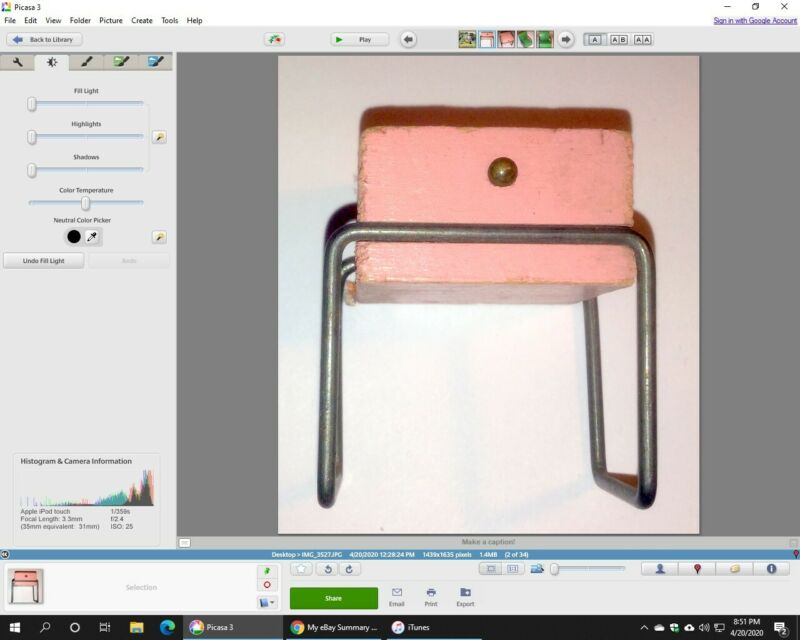
Task: Open the People panel button
Action: point(660,569)
